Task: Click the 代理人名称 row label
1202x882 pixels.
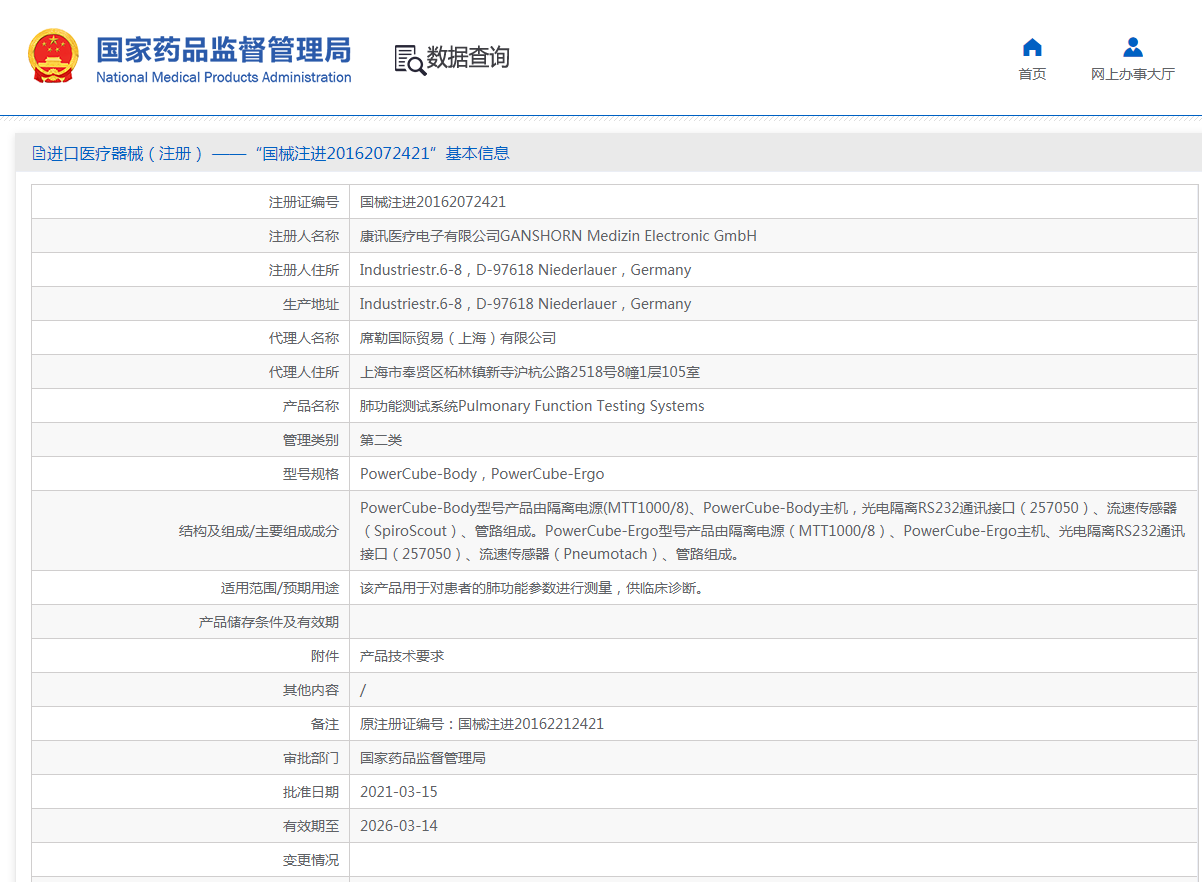Action: (304, 338)
